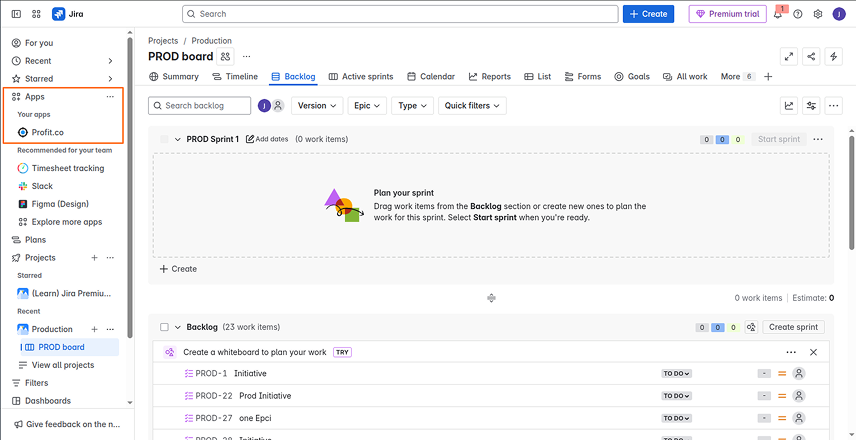The height and width of the screenshot is (440, 856).
Task: Open the Quick filters dropdown
Action: tap(472, 106)
